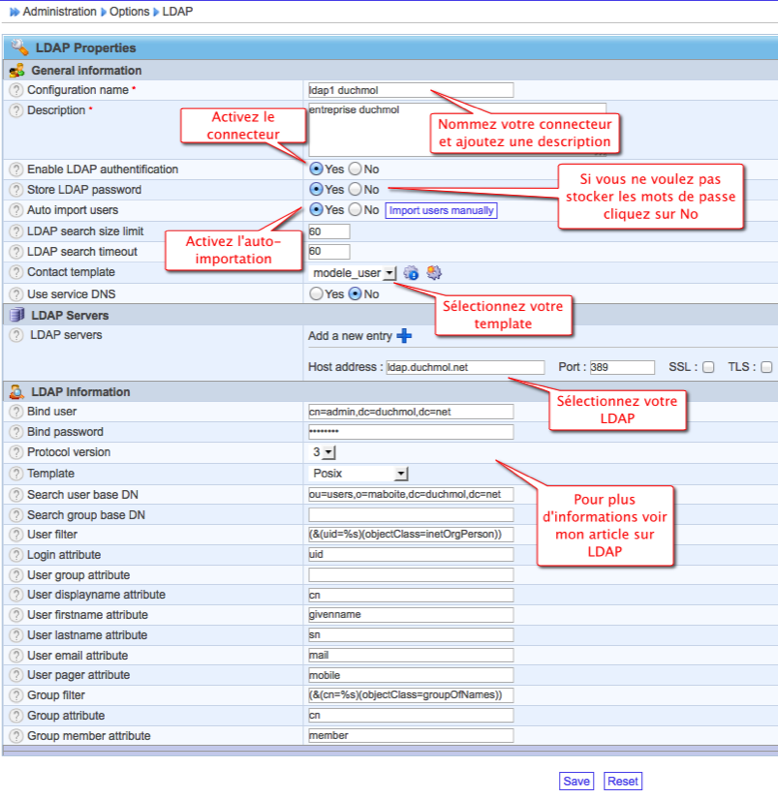Screen dimensions: 778x800
Task: Click the info icon beside Contact template dropdown
Action: point(411,273)
